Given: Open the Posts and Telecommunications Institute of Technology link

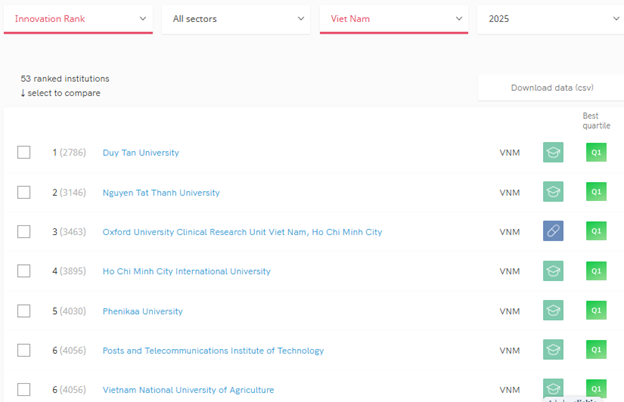Looking at the screenshot, I should coord(213,351).
